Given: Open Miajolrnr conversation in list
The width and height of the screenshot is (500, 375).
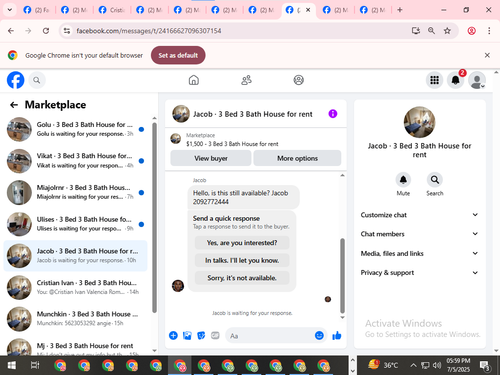Looking at the screenshot, I should point(75,192).
